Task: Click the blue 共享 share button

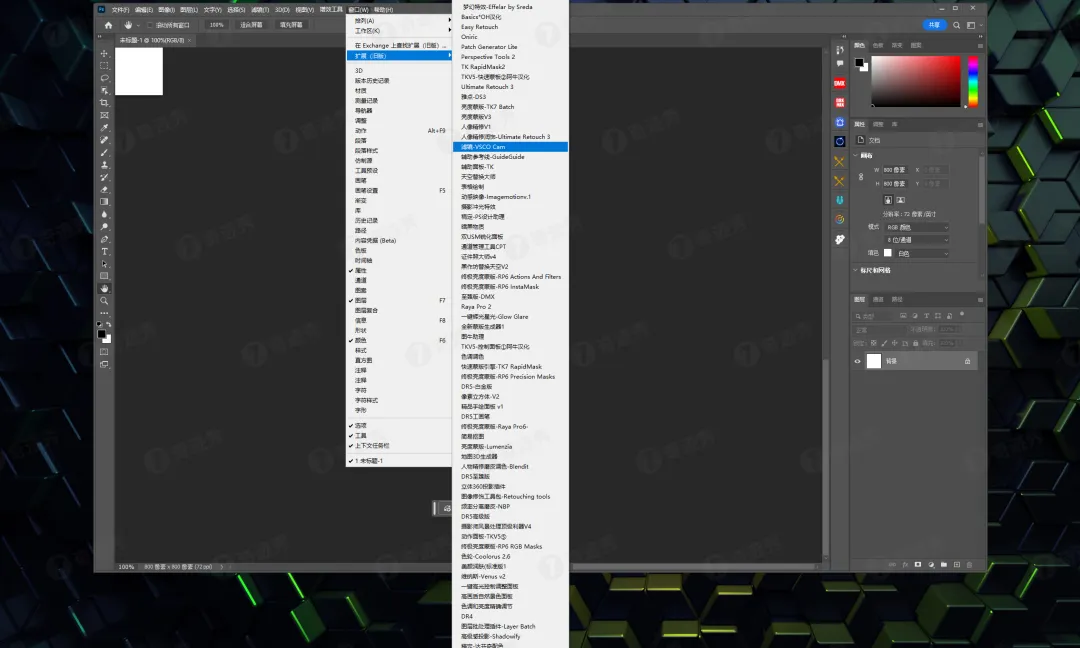Action: 934,25
